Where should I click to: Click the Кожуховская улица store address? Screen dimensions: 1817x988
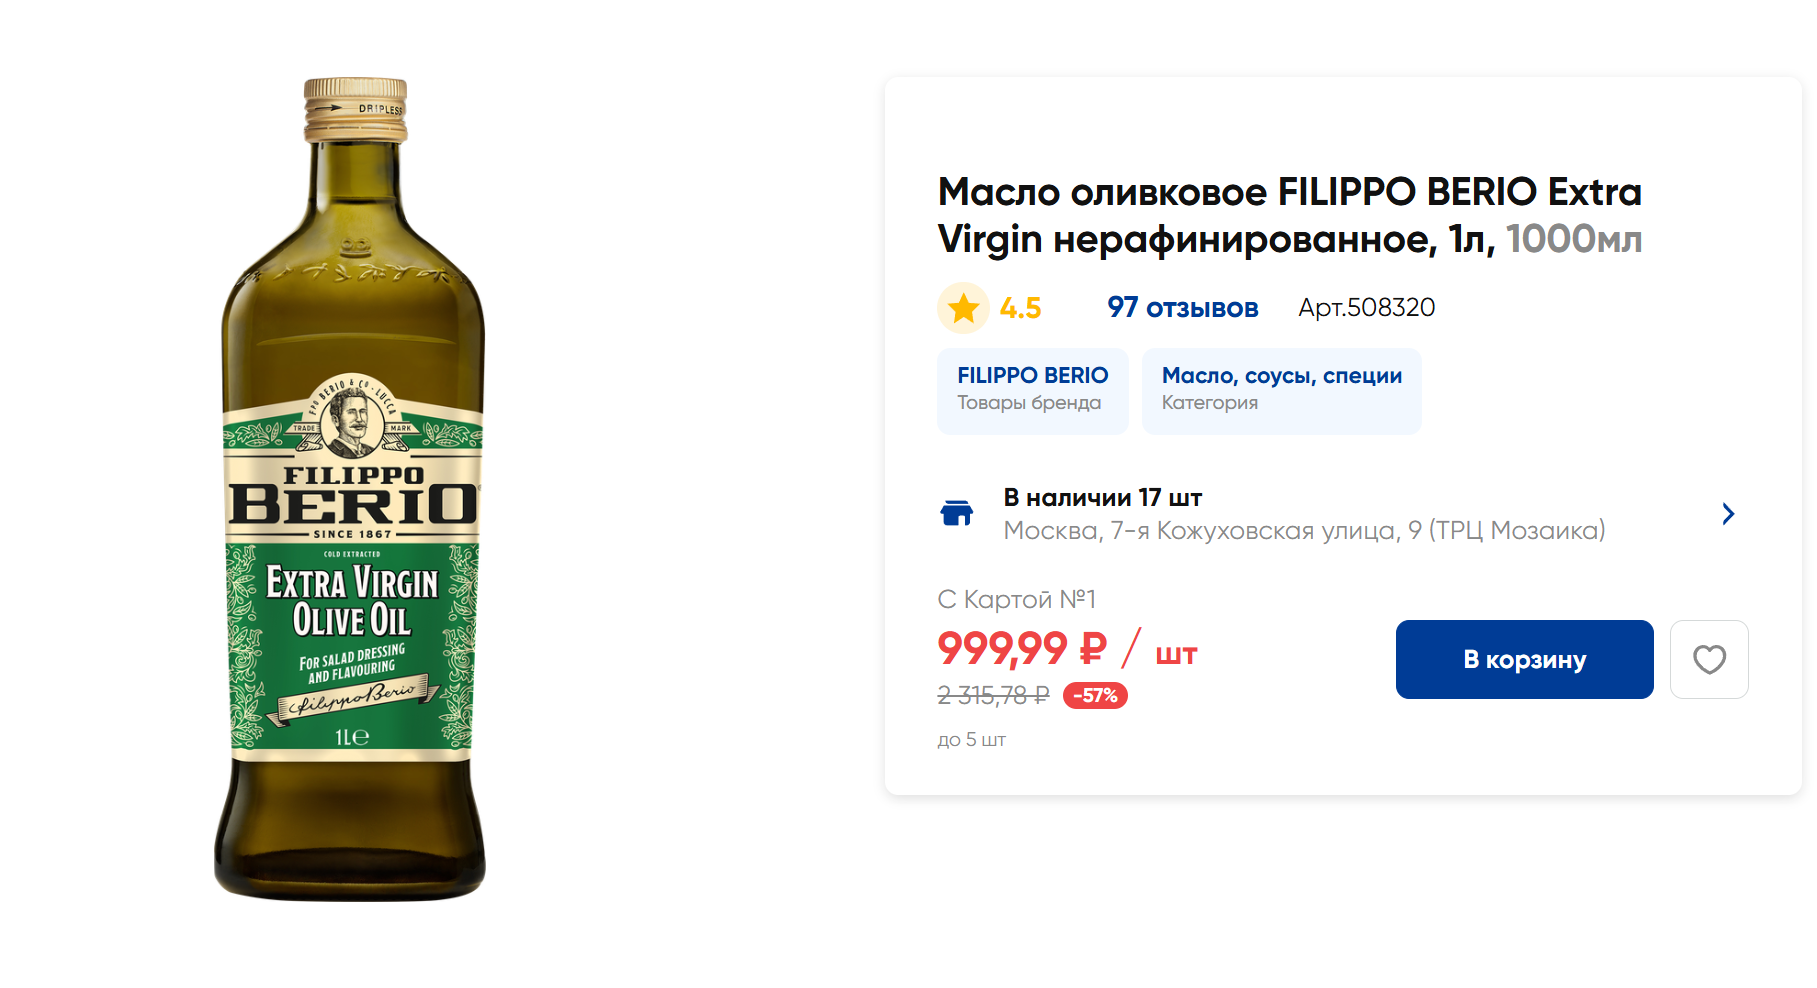pos(1304,530)
